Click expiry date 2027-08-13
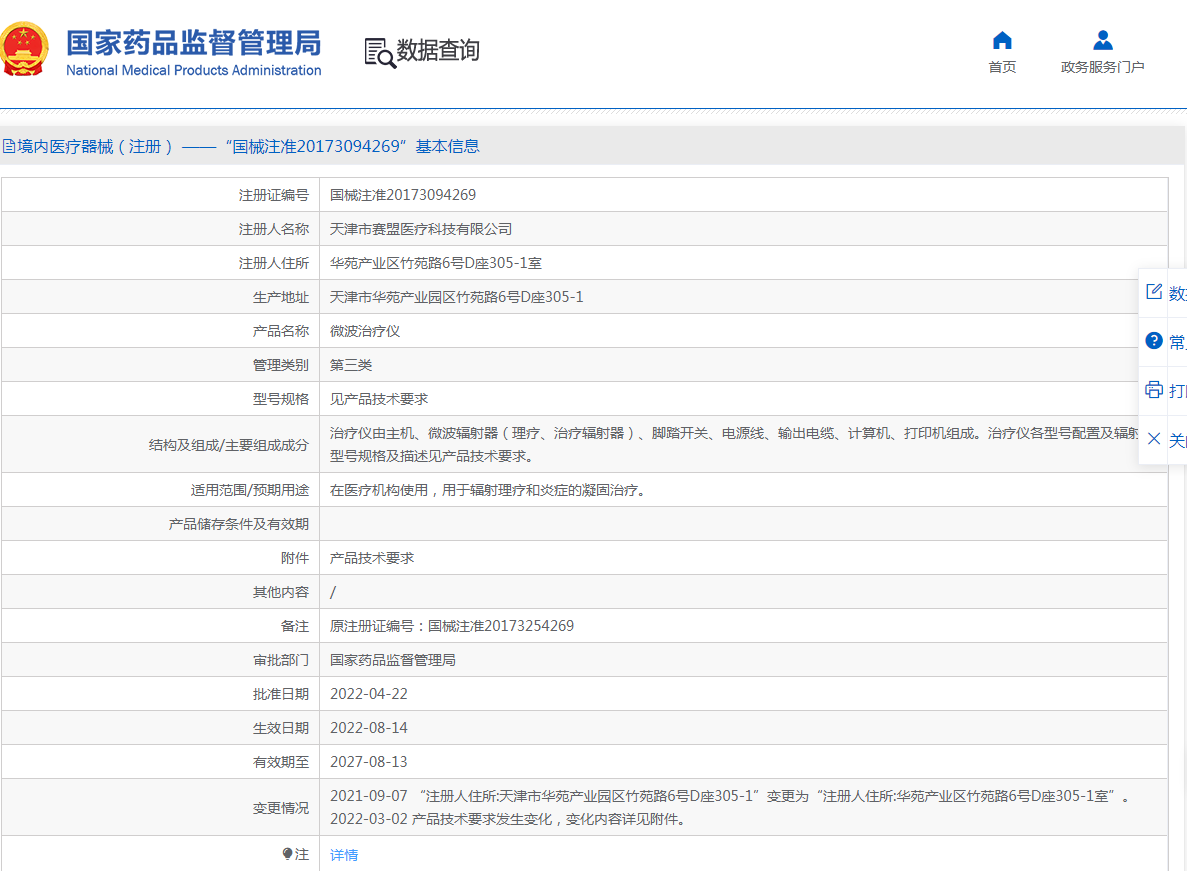The width and height of the screenshot is (1187, 871). pos(369,762)
